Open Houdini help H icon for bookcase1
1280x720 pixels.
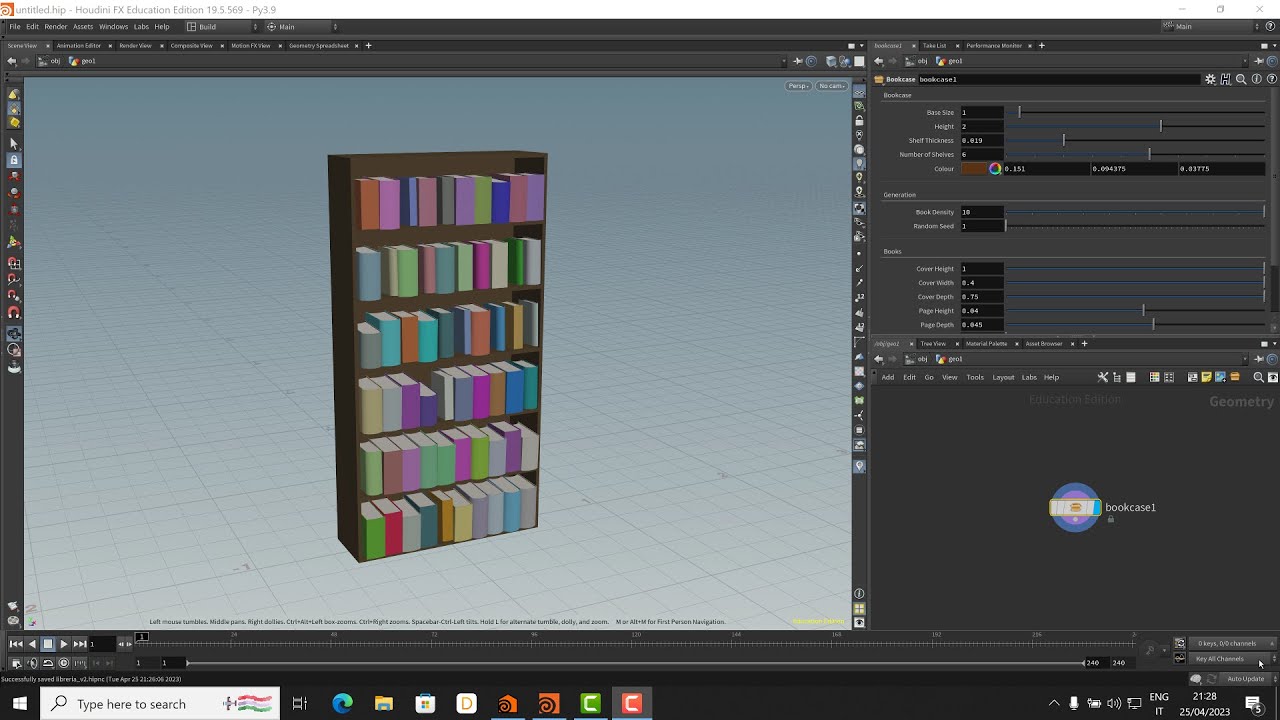click(x=1226, y=79)
